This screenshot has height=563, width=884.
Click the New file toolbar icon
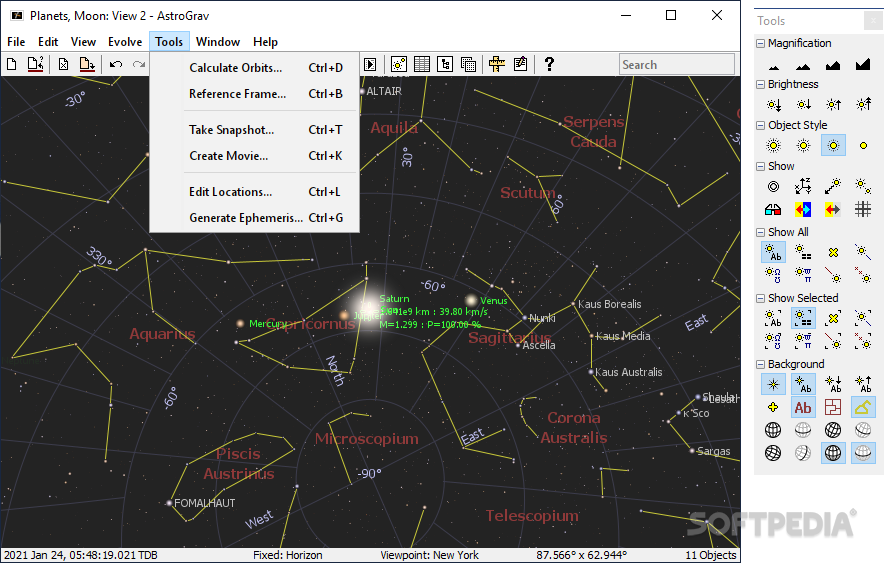11,64
